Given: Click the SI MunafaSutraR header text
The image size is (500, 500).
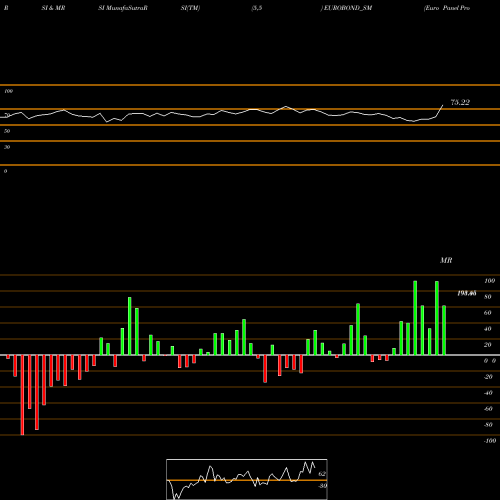Looking at the screenshot, I should (x=123, y=8).
